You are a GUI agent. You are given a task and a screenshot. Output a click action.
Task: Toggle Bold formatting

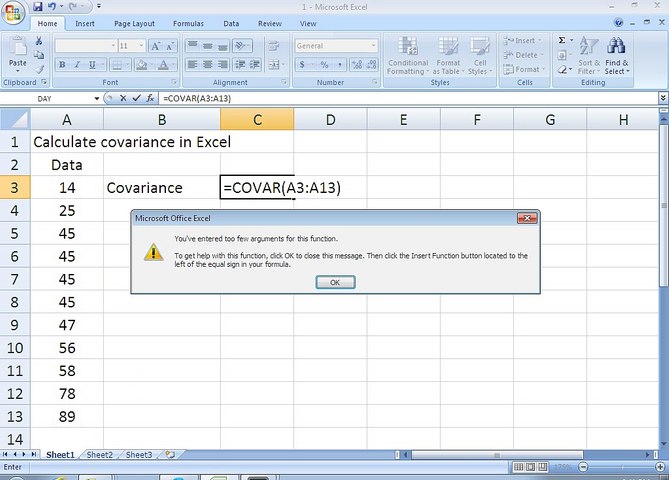62,65
